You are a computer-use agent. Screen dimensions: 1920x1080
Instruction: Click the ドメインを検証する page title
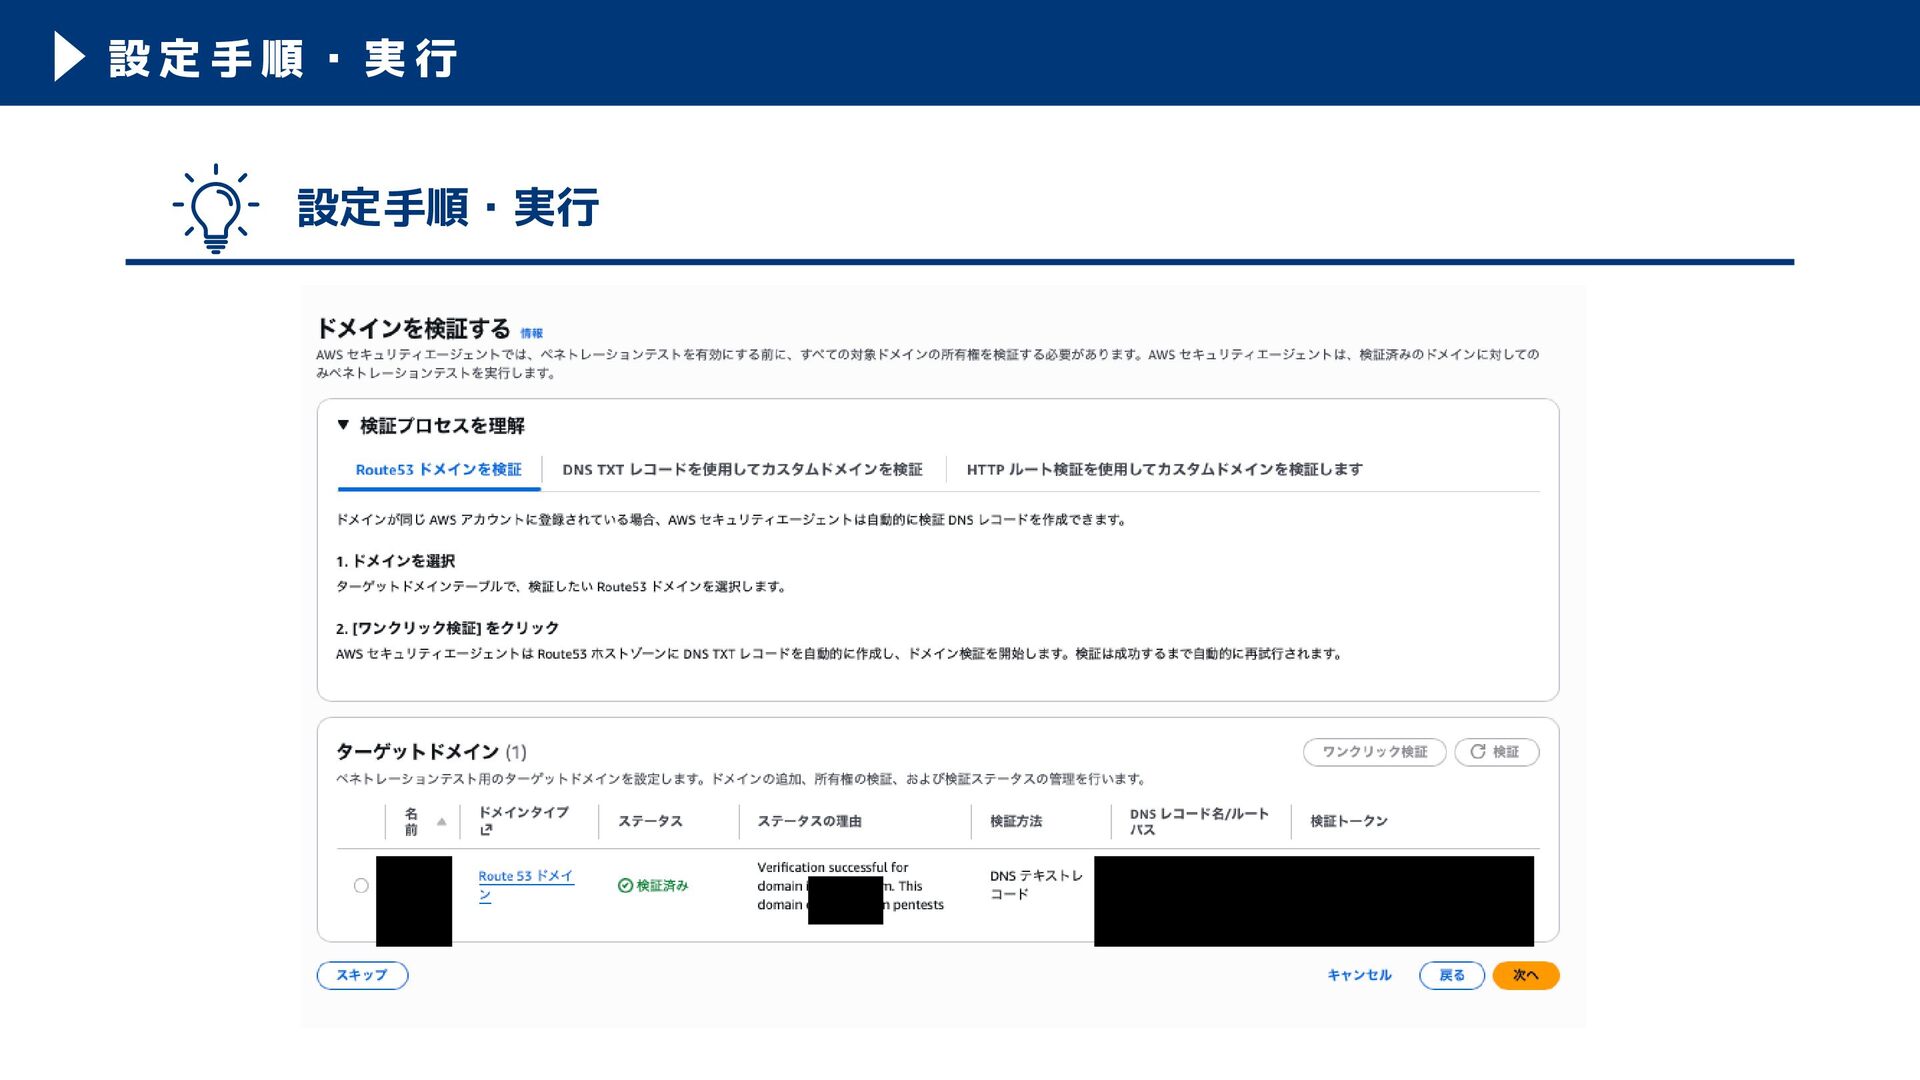(413, 328)
